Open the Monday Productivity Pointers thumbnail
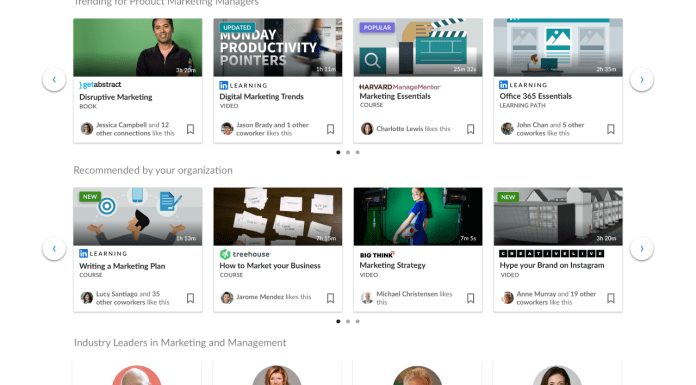 click(278, 48)
